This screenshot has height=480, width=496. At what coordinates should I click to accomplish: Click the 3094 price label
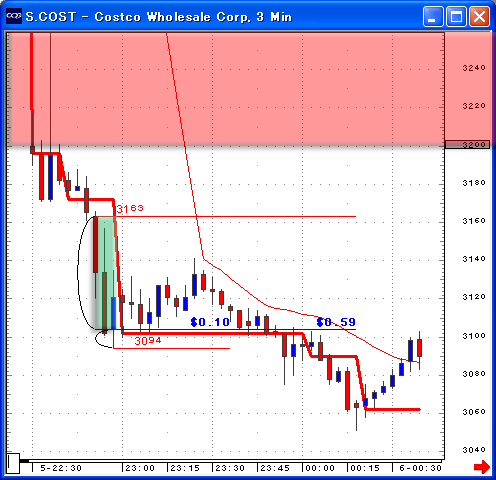click(148, 341)
